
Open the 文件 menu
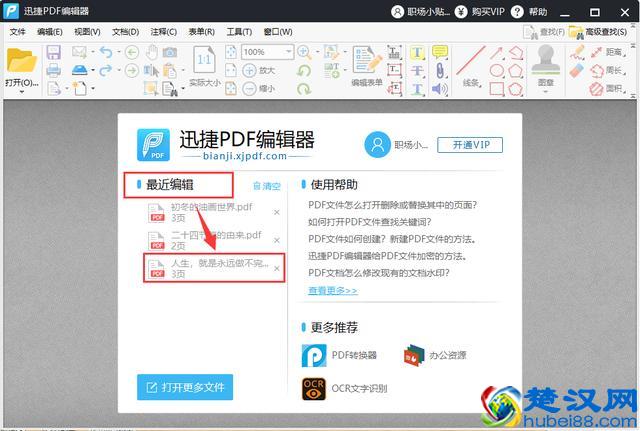pos(18,32)
